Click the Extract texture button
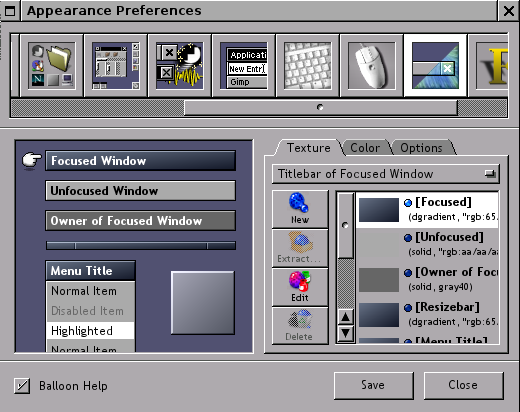The image size is (520, 412). coord(300,248)
